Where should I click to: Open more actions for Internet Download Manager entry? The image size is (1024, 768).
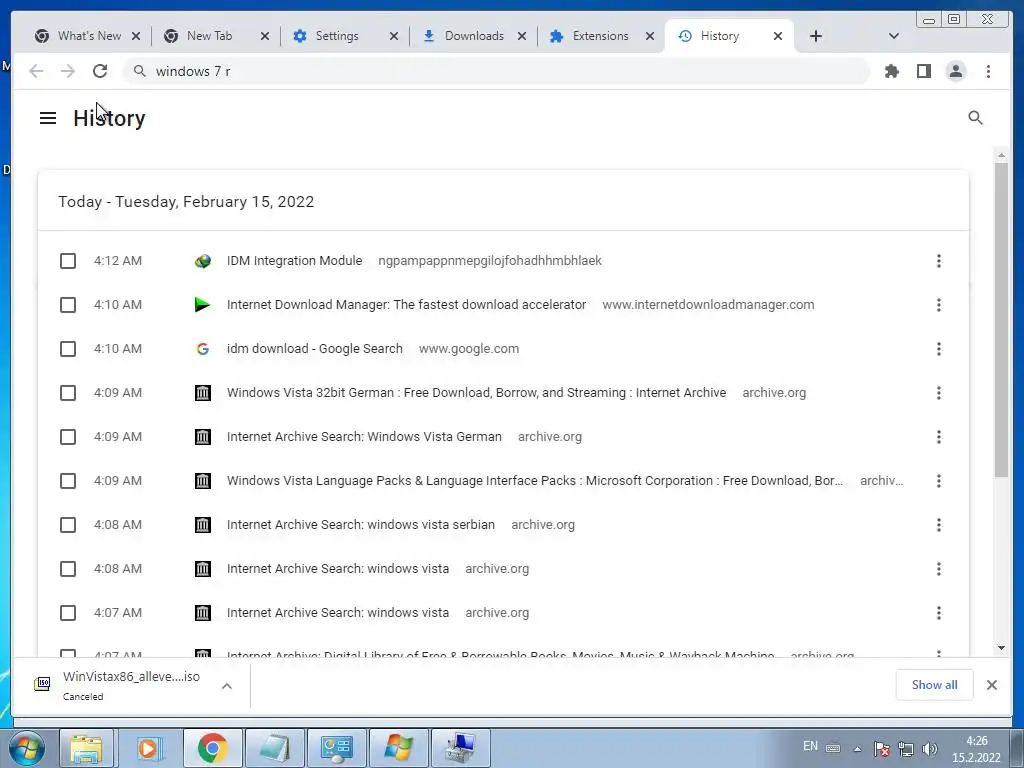938,305
